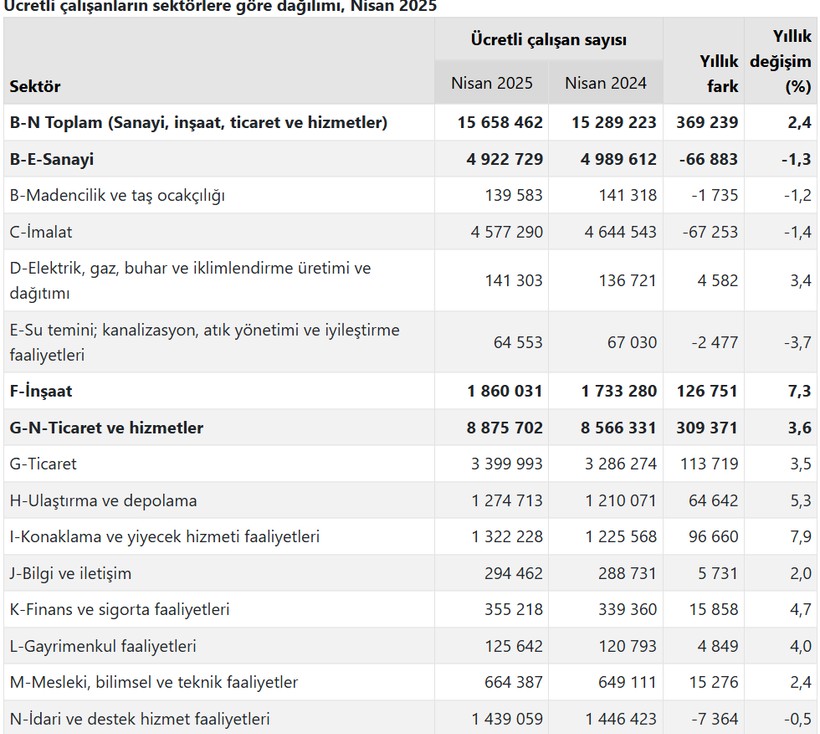Select the B-E-Sanayi row label

pyautogui.click(x=51, y=159)
